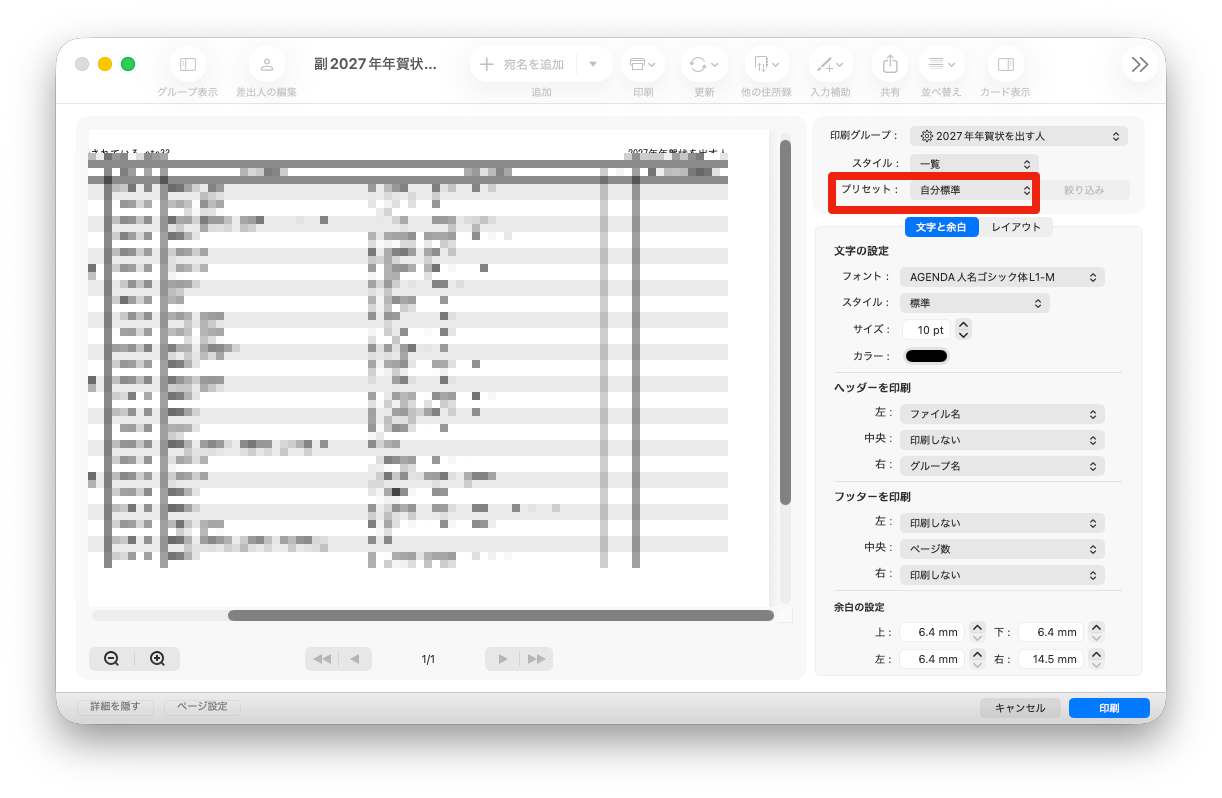Click the カード表示 toolbar icon
Screen dimensions: 1222x798
point(1005,64)
